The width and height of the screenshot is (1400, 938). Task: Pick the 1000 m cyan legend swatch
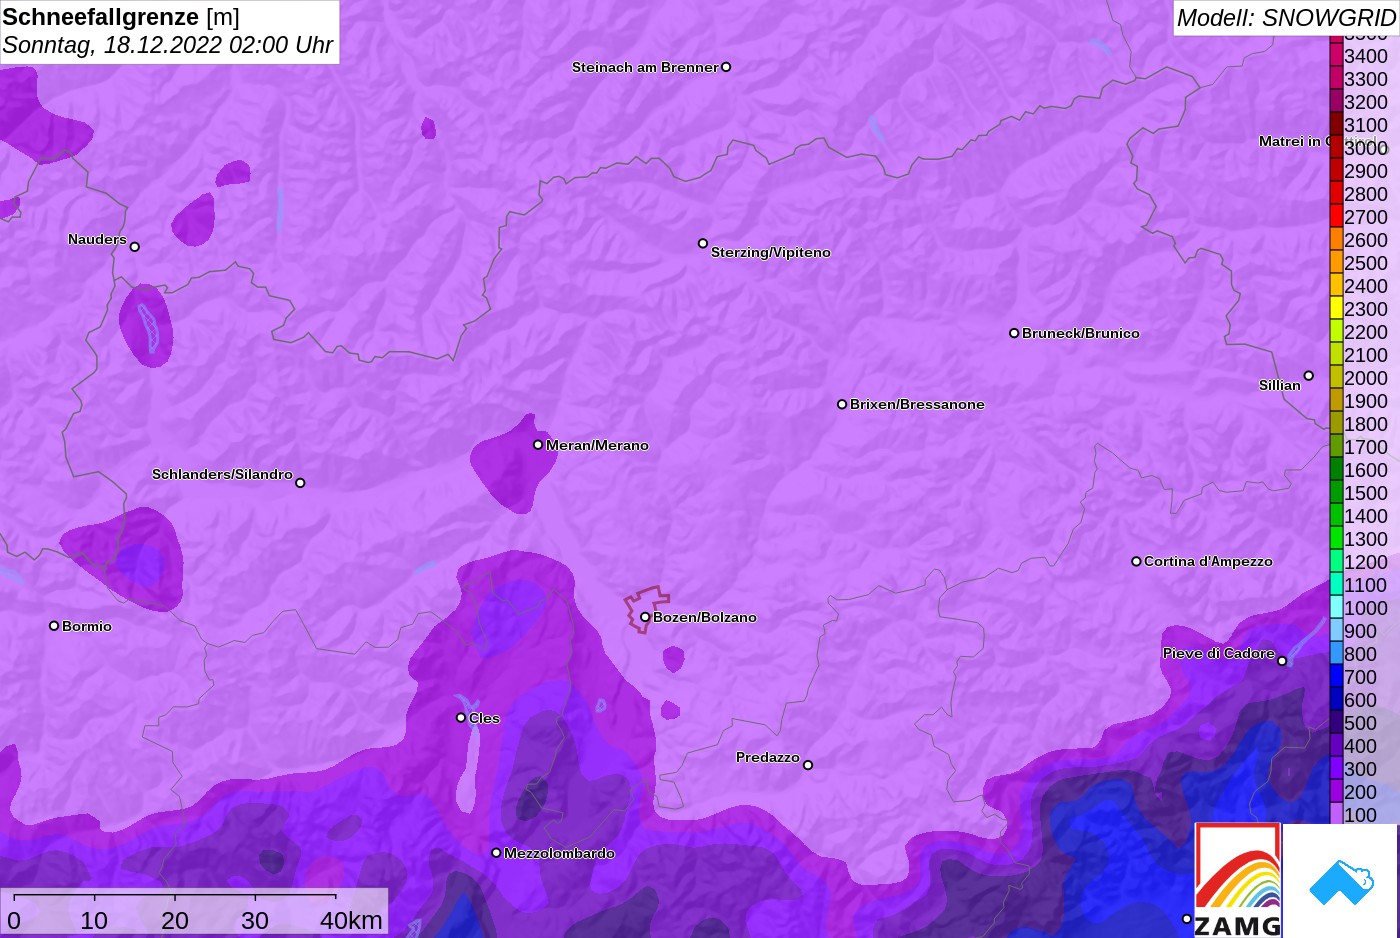click(x=1336, y=608)
